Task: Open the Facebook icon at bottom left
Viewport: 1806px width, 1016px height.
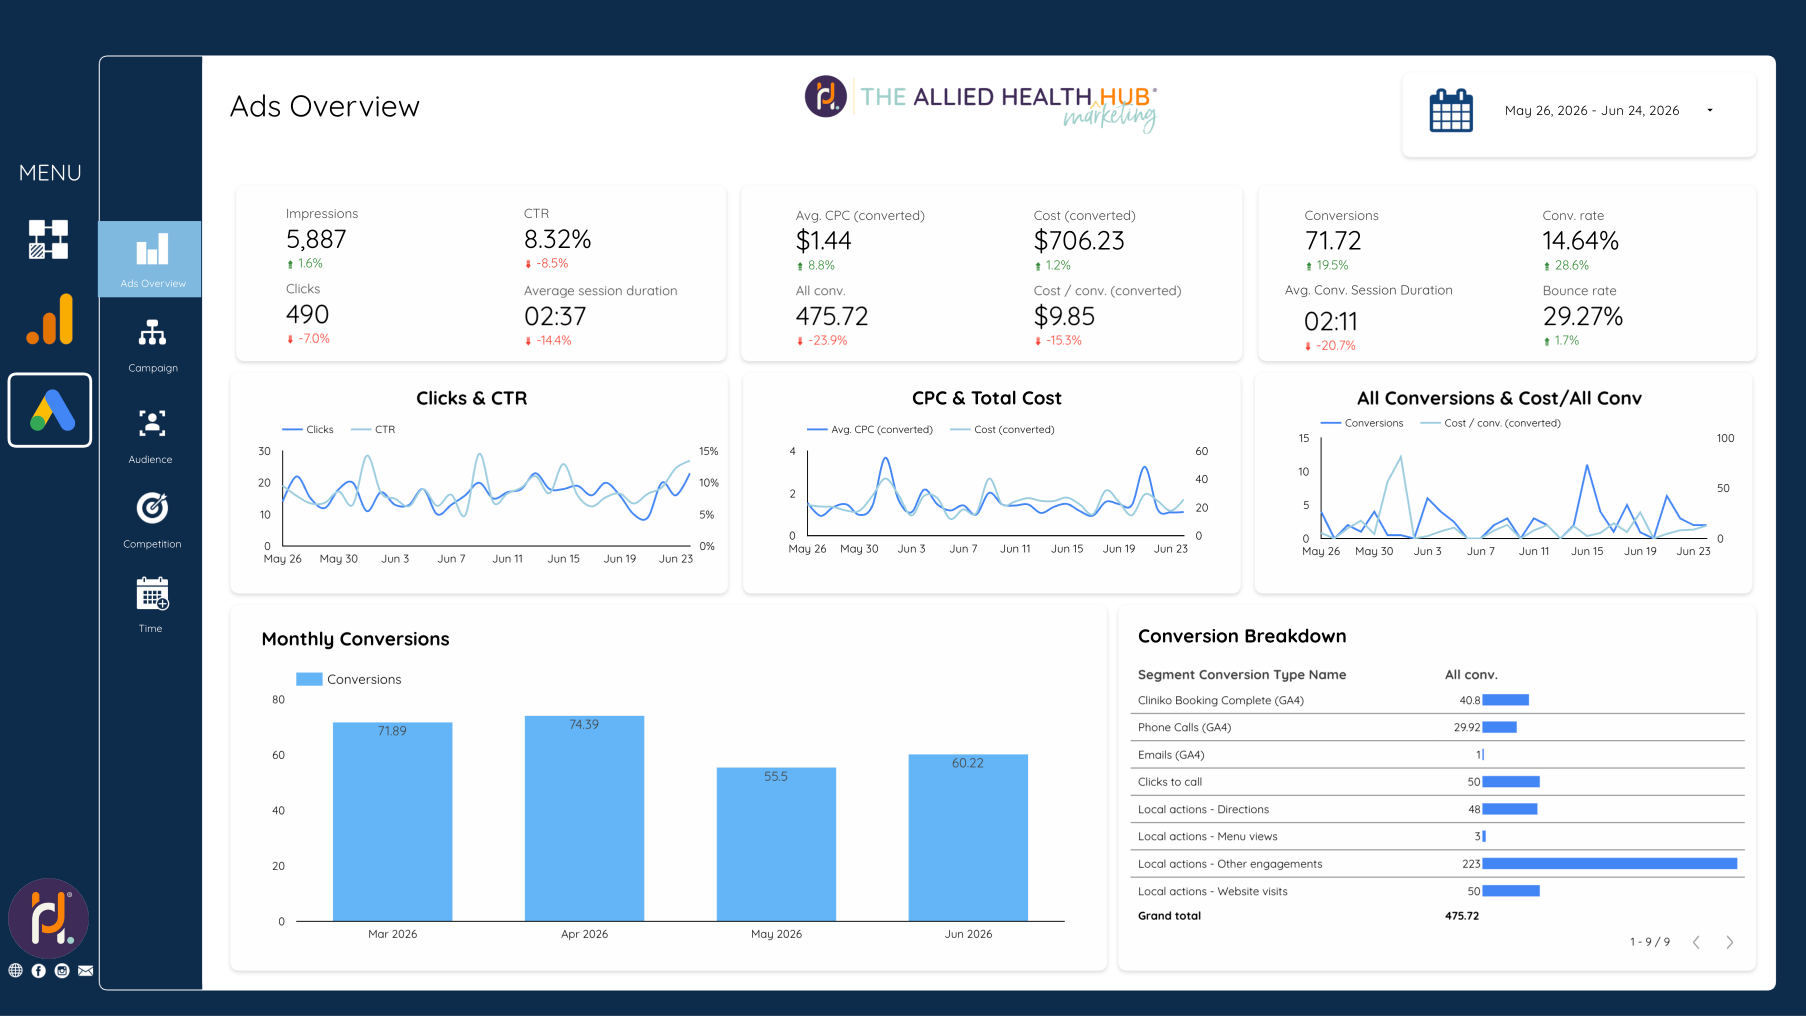Action: point(39,970)
